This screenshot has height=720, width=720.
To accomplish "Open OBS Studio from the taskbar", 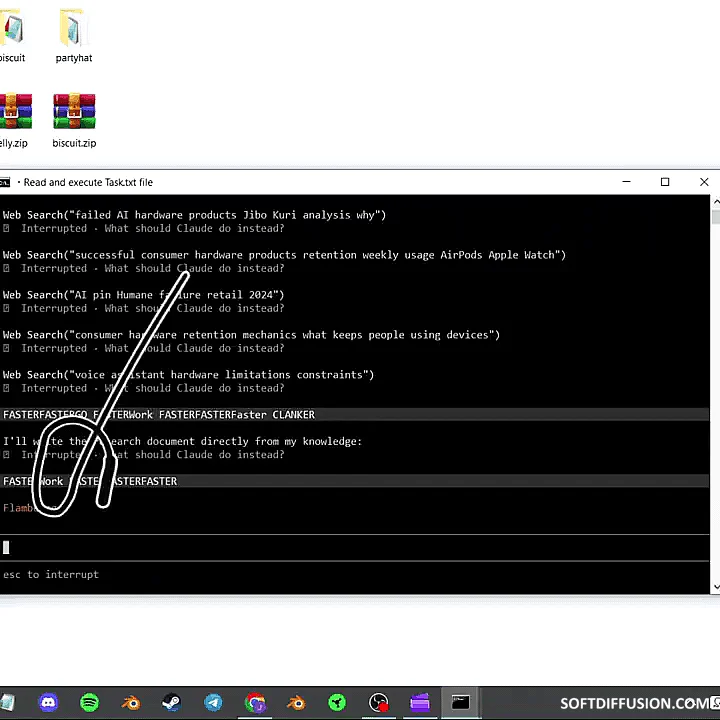I will tap(378, 703).
